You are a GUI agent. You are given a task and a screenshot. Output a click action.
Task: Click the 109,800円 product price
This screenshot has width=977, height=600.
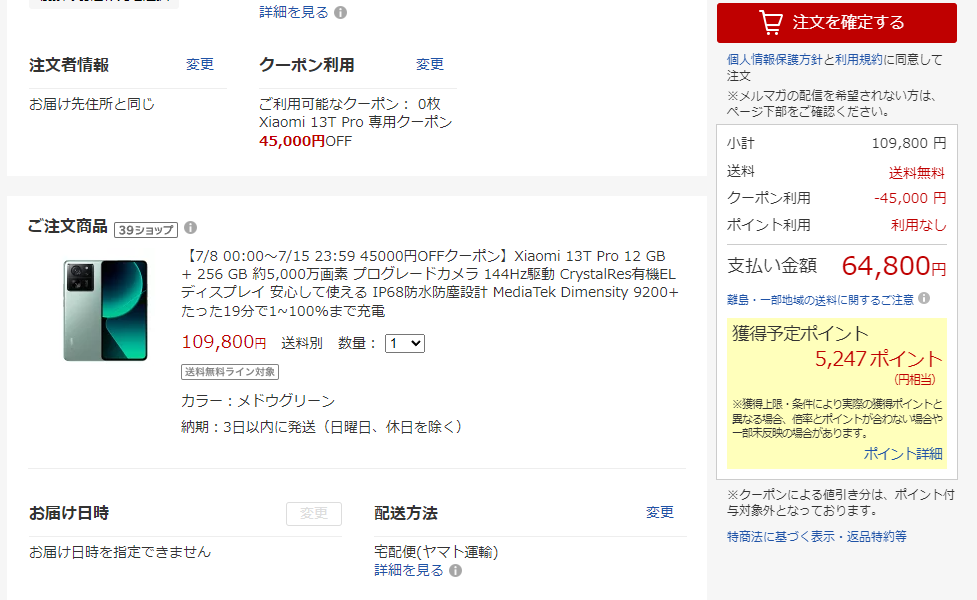click(224, 342)
